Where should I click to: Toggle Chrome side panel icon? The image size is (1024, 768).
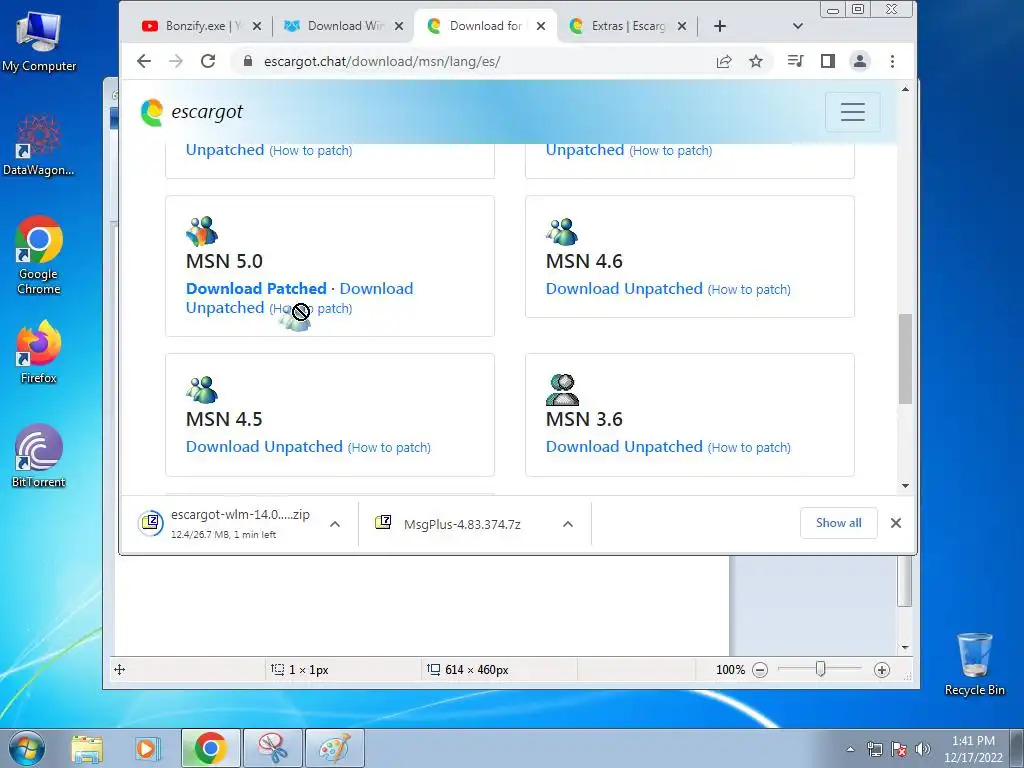pyautogui.click(x=827, y=61)
